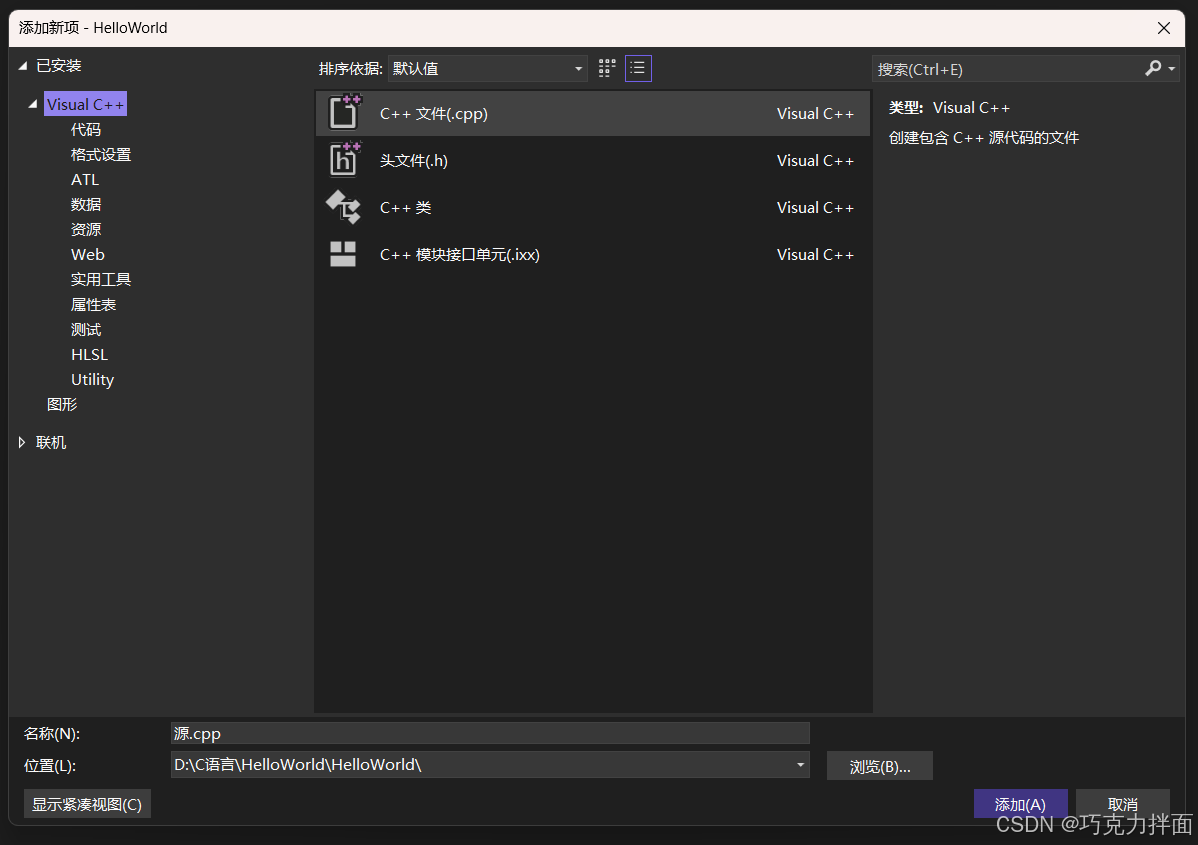Click the 取消 button

click(1122, 804)
